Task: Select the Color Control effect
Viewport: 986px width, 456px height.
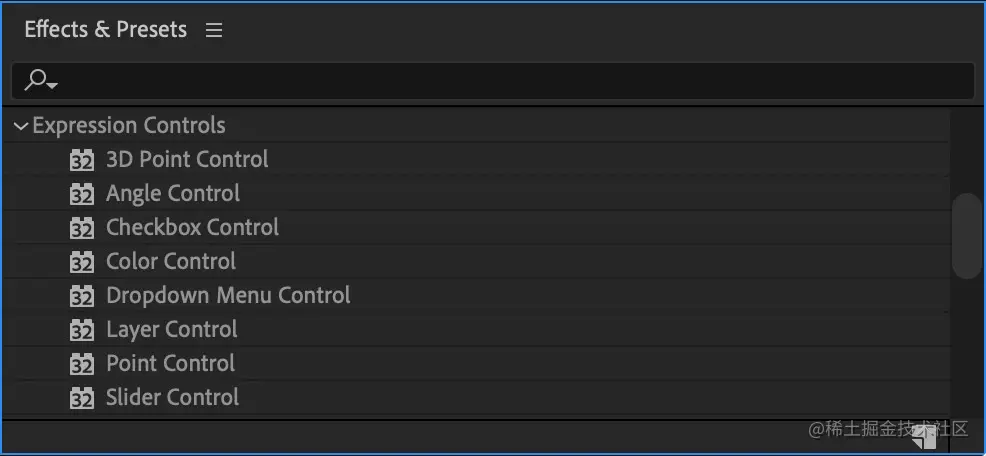Action: (x=171, y=262)
